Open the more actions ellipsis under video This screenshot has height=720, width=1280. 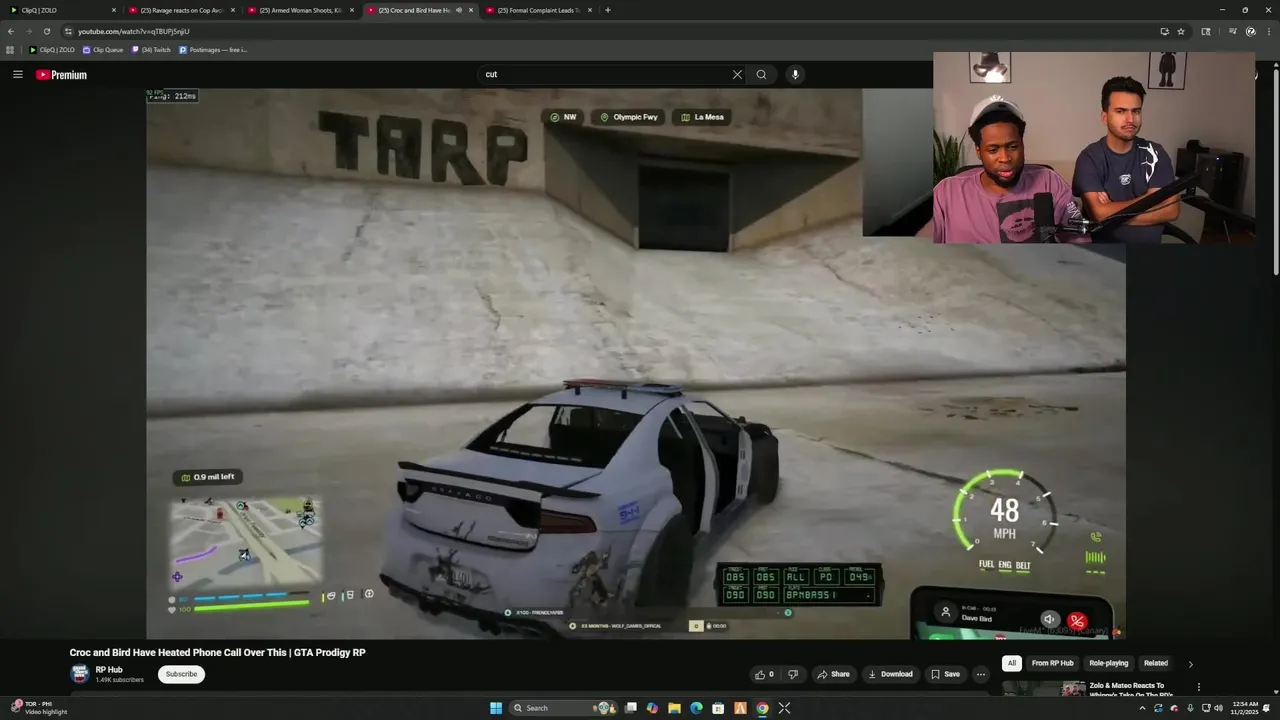point(981,674)
